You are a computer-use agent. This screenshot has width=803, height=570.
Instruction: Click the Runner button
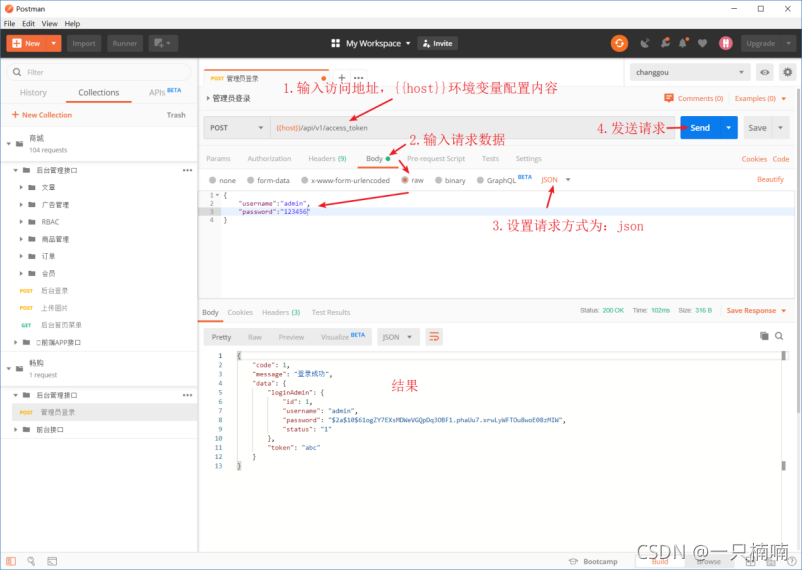click(x=125, y=44)
